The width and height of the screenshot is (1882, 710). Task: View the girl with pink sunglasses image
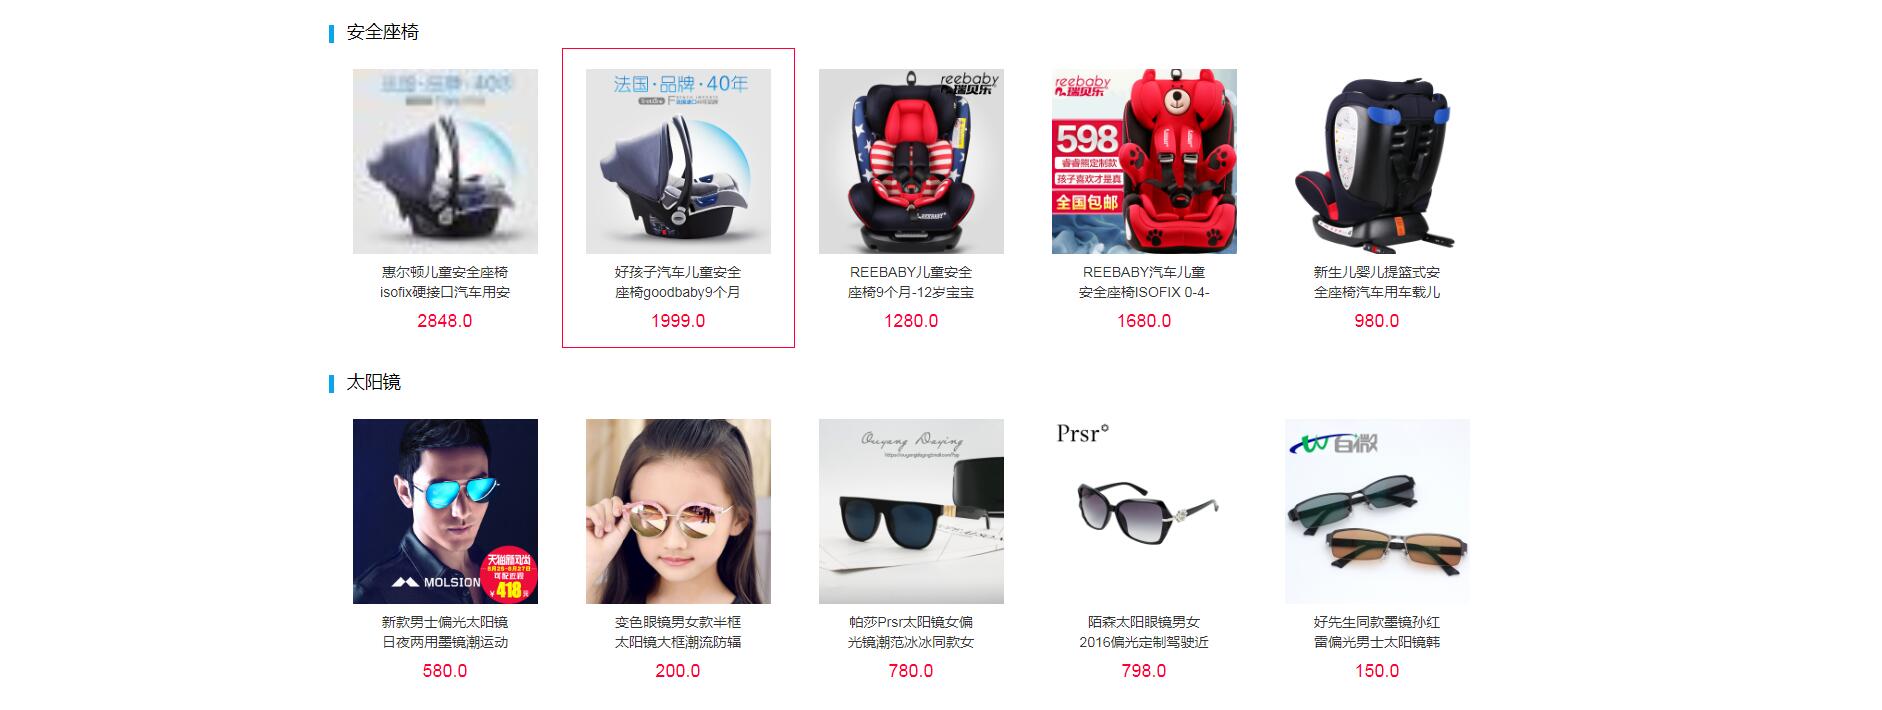pos(678,511)
